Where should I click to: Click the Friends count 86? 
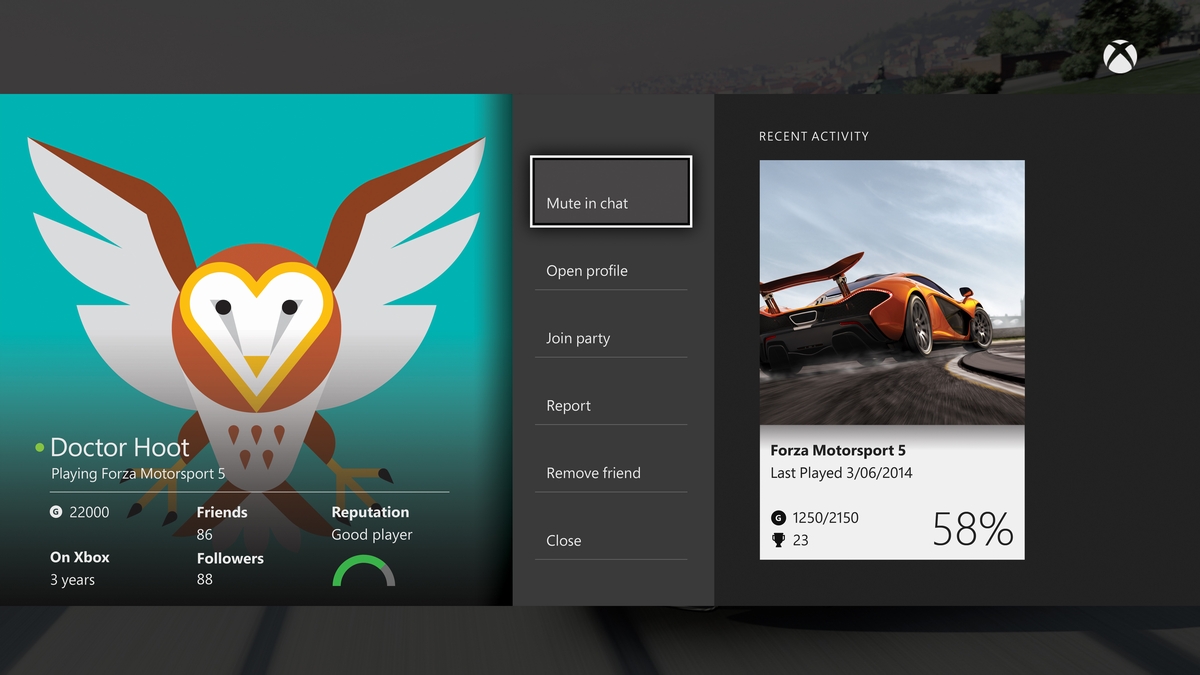(x=205, y=535)
